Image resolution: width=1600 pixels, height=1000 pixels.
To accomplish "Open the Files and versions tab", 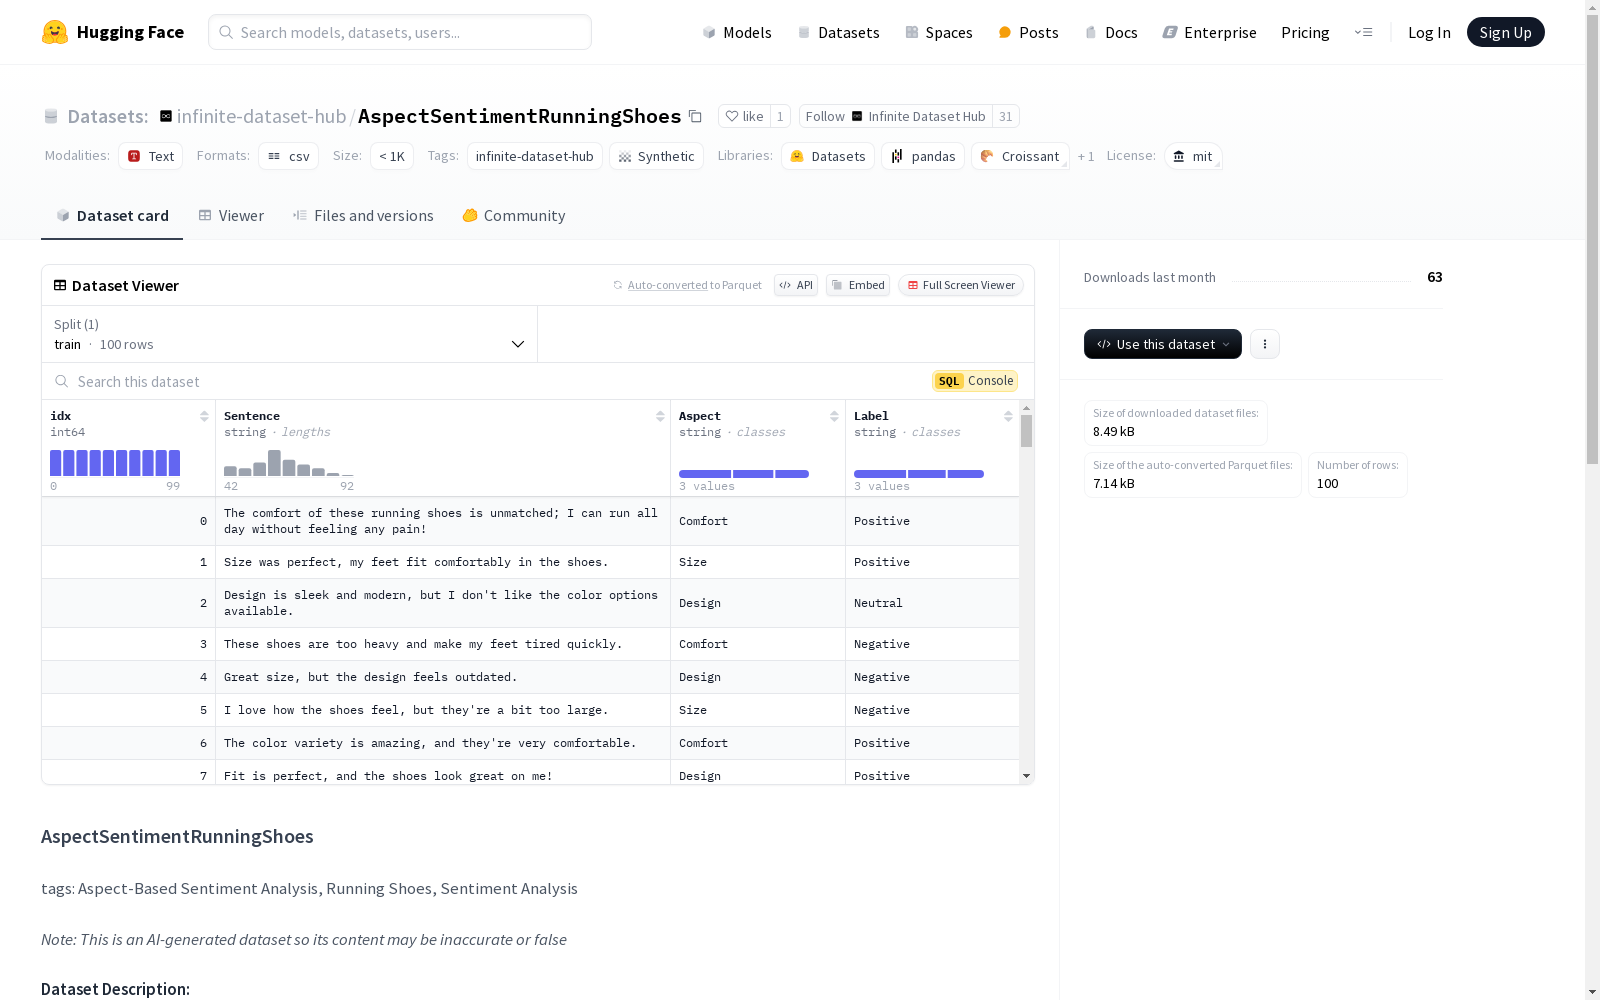I will point(363,215).
